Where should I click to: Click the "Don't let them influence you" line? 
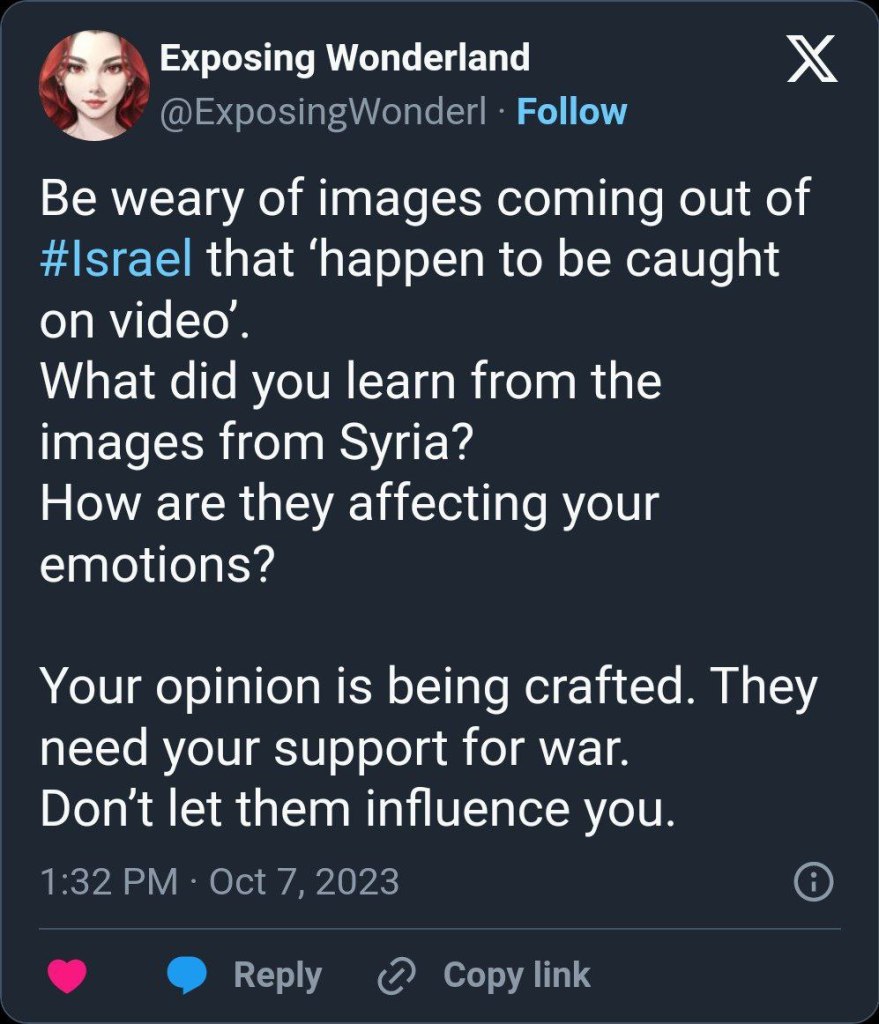coord(358,810)
